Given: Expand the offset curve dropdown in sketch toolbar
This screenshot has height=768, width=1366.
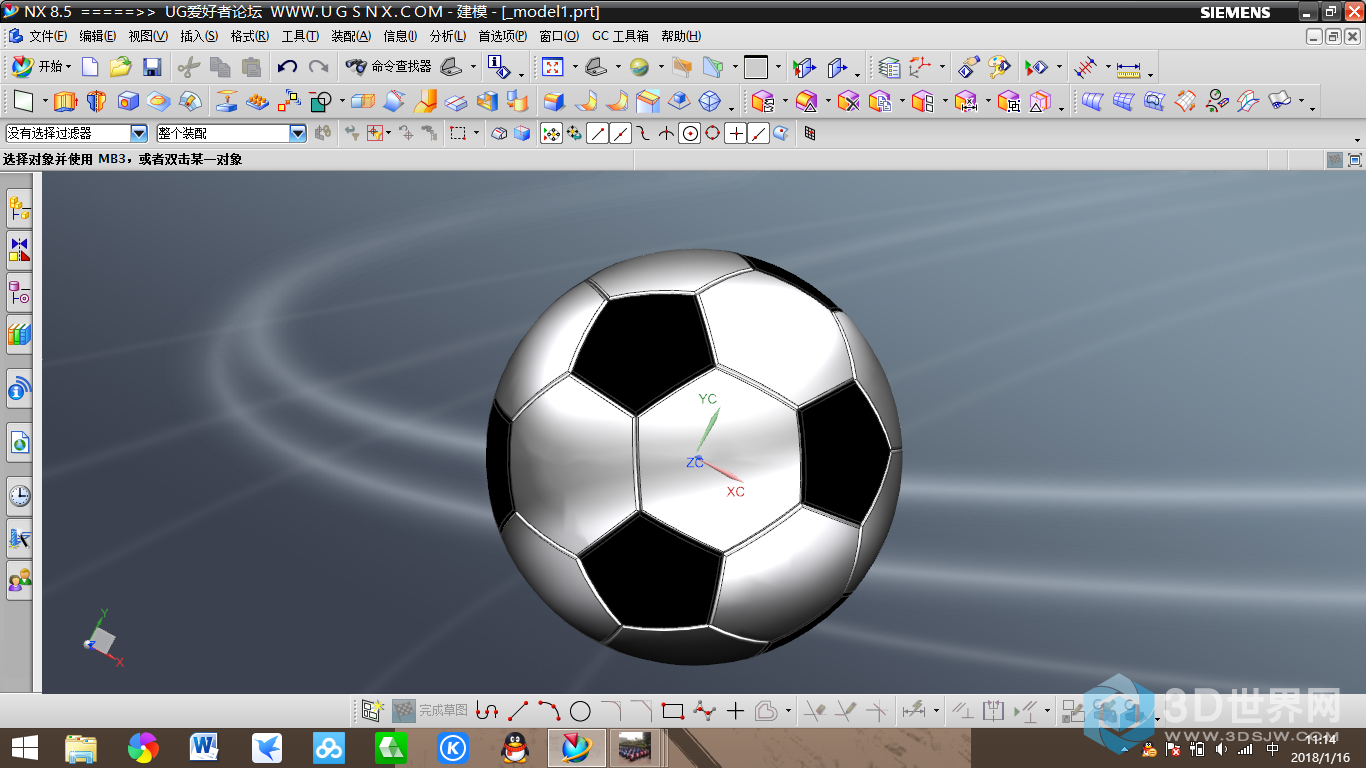Looking at the screenshot, I should point(788,711).
